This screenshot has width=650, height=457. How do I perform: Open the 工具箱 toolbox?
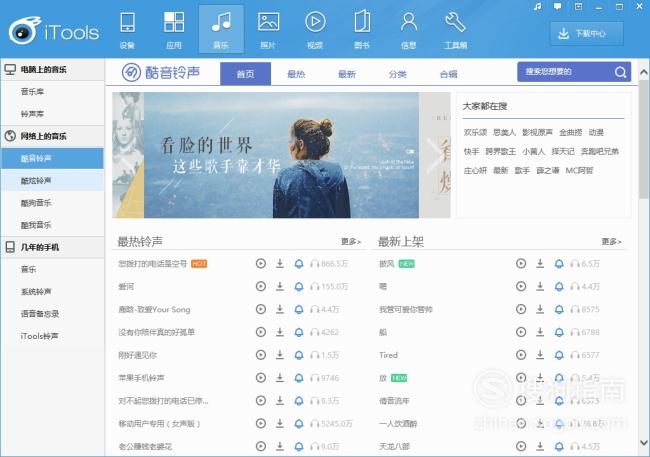pyautogui.click(x=456, y=30)
